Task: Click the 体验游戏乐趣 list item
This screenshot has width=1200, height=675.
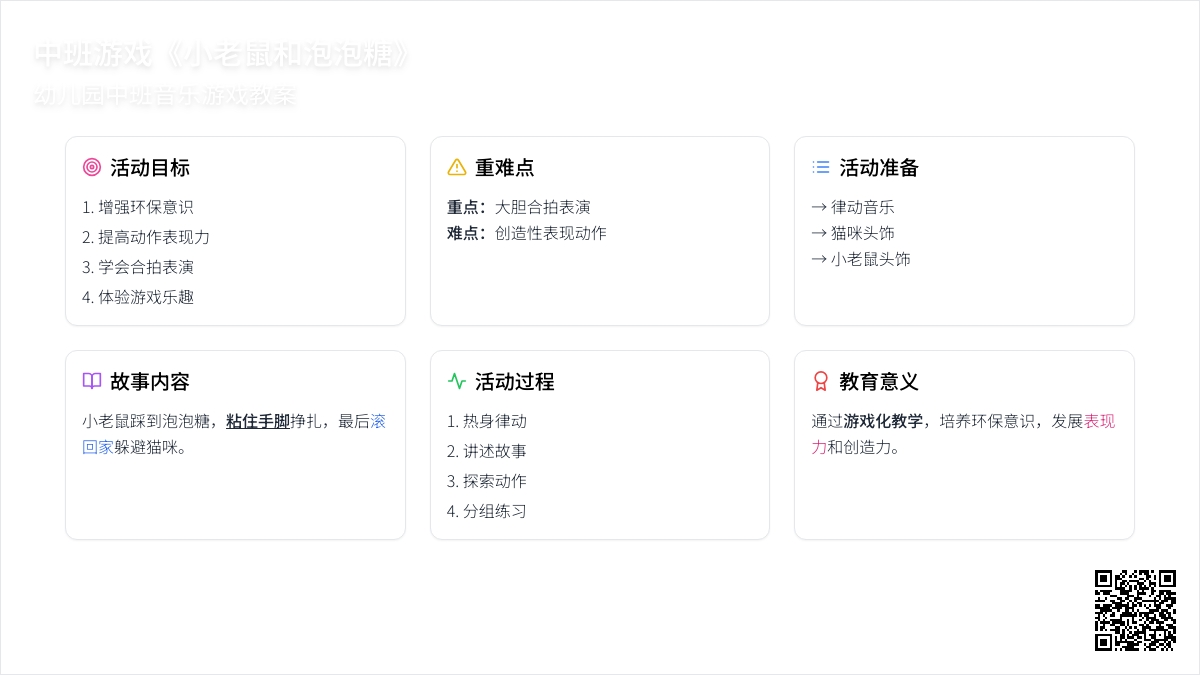Action: pos(138,298)
